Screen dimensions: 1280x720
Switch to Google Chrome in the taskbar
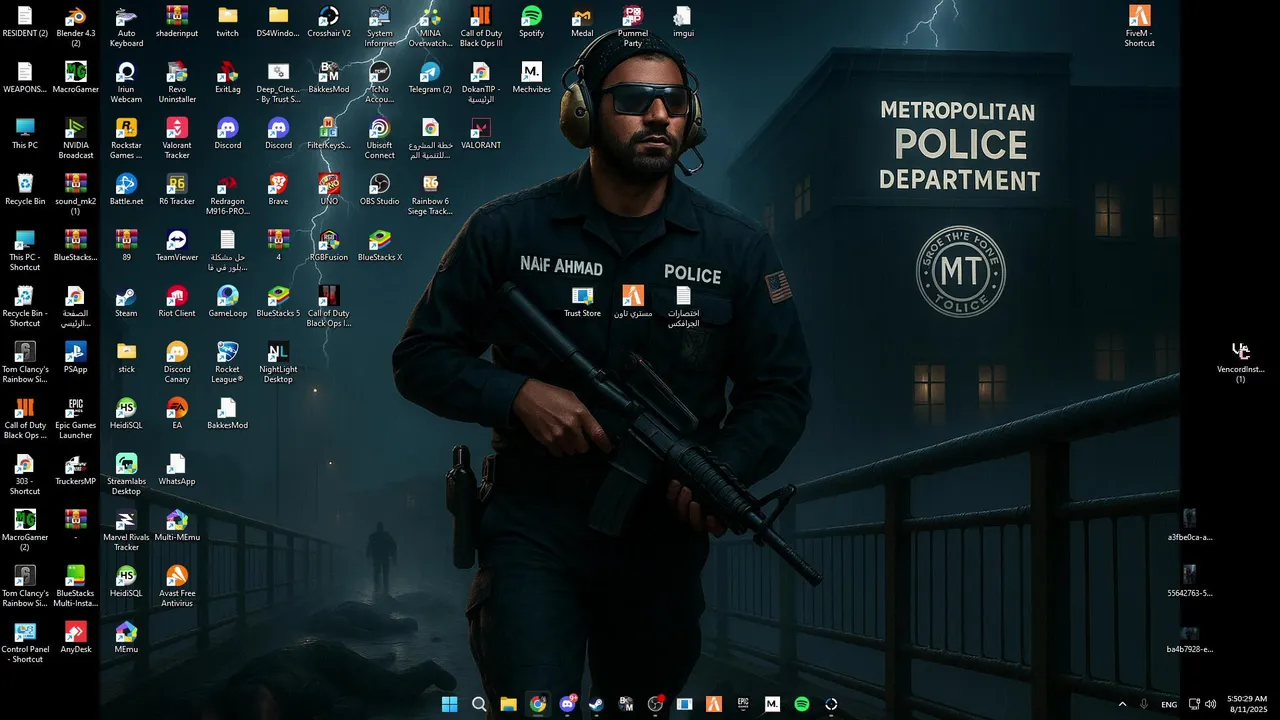coord(538,704)
